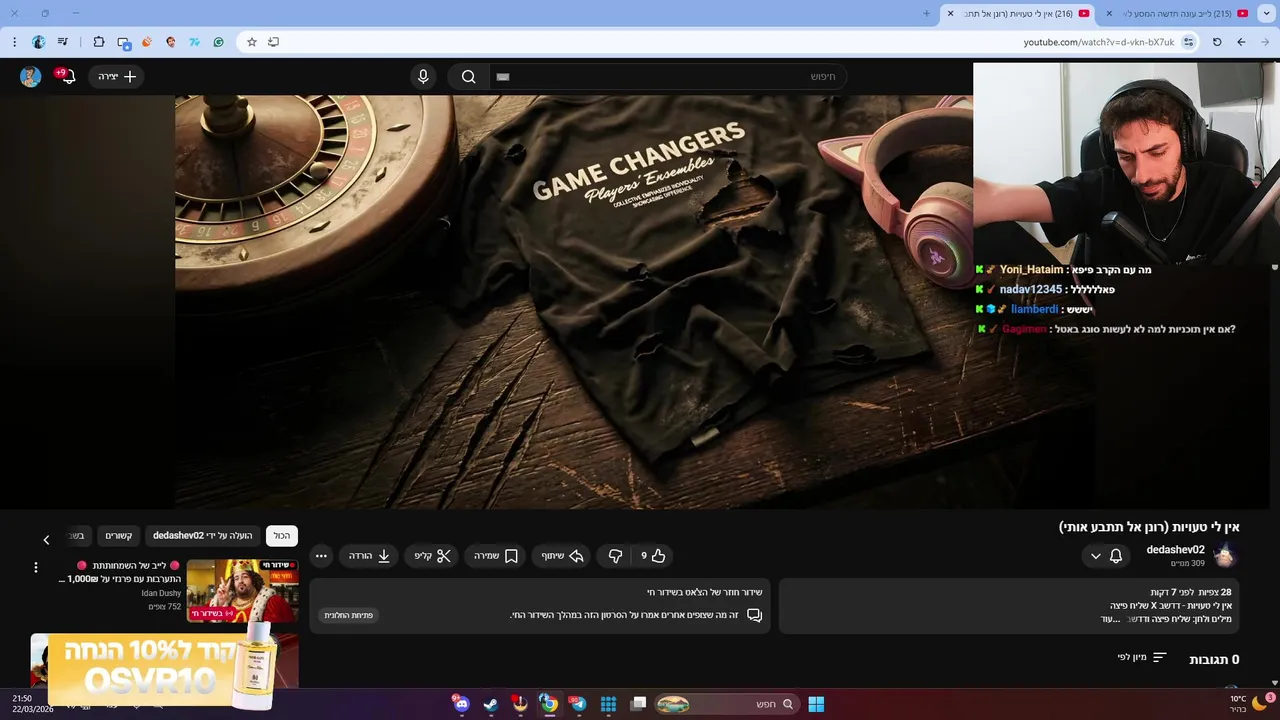The image size is (1280, 720).
Task: Open a new browser tab
Action: pyautogui.click(x=926, y=13)
